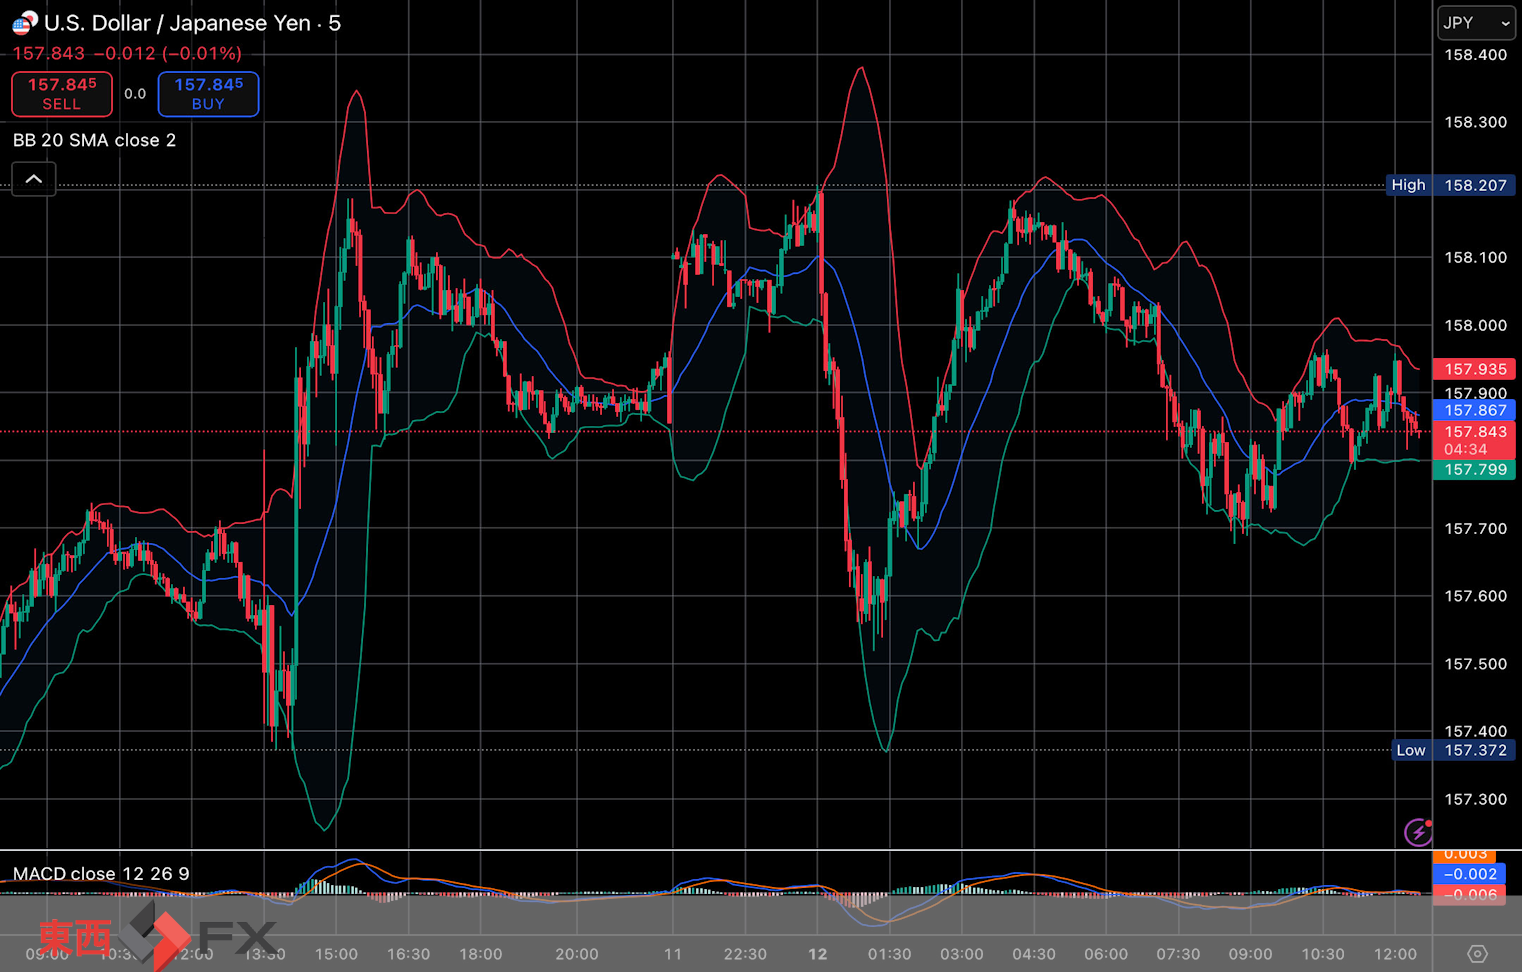This screenshot has height=972, width=1522.
Task: Click the purple lightning bolt icon
Action: (x=1417, y=831)
